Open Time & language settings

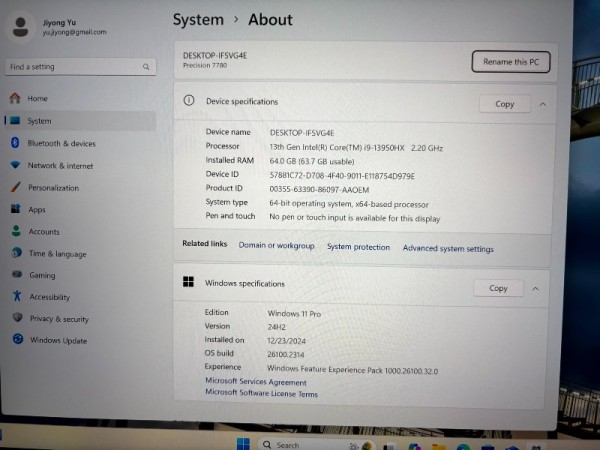[57, 254]
